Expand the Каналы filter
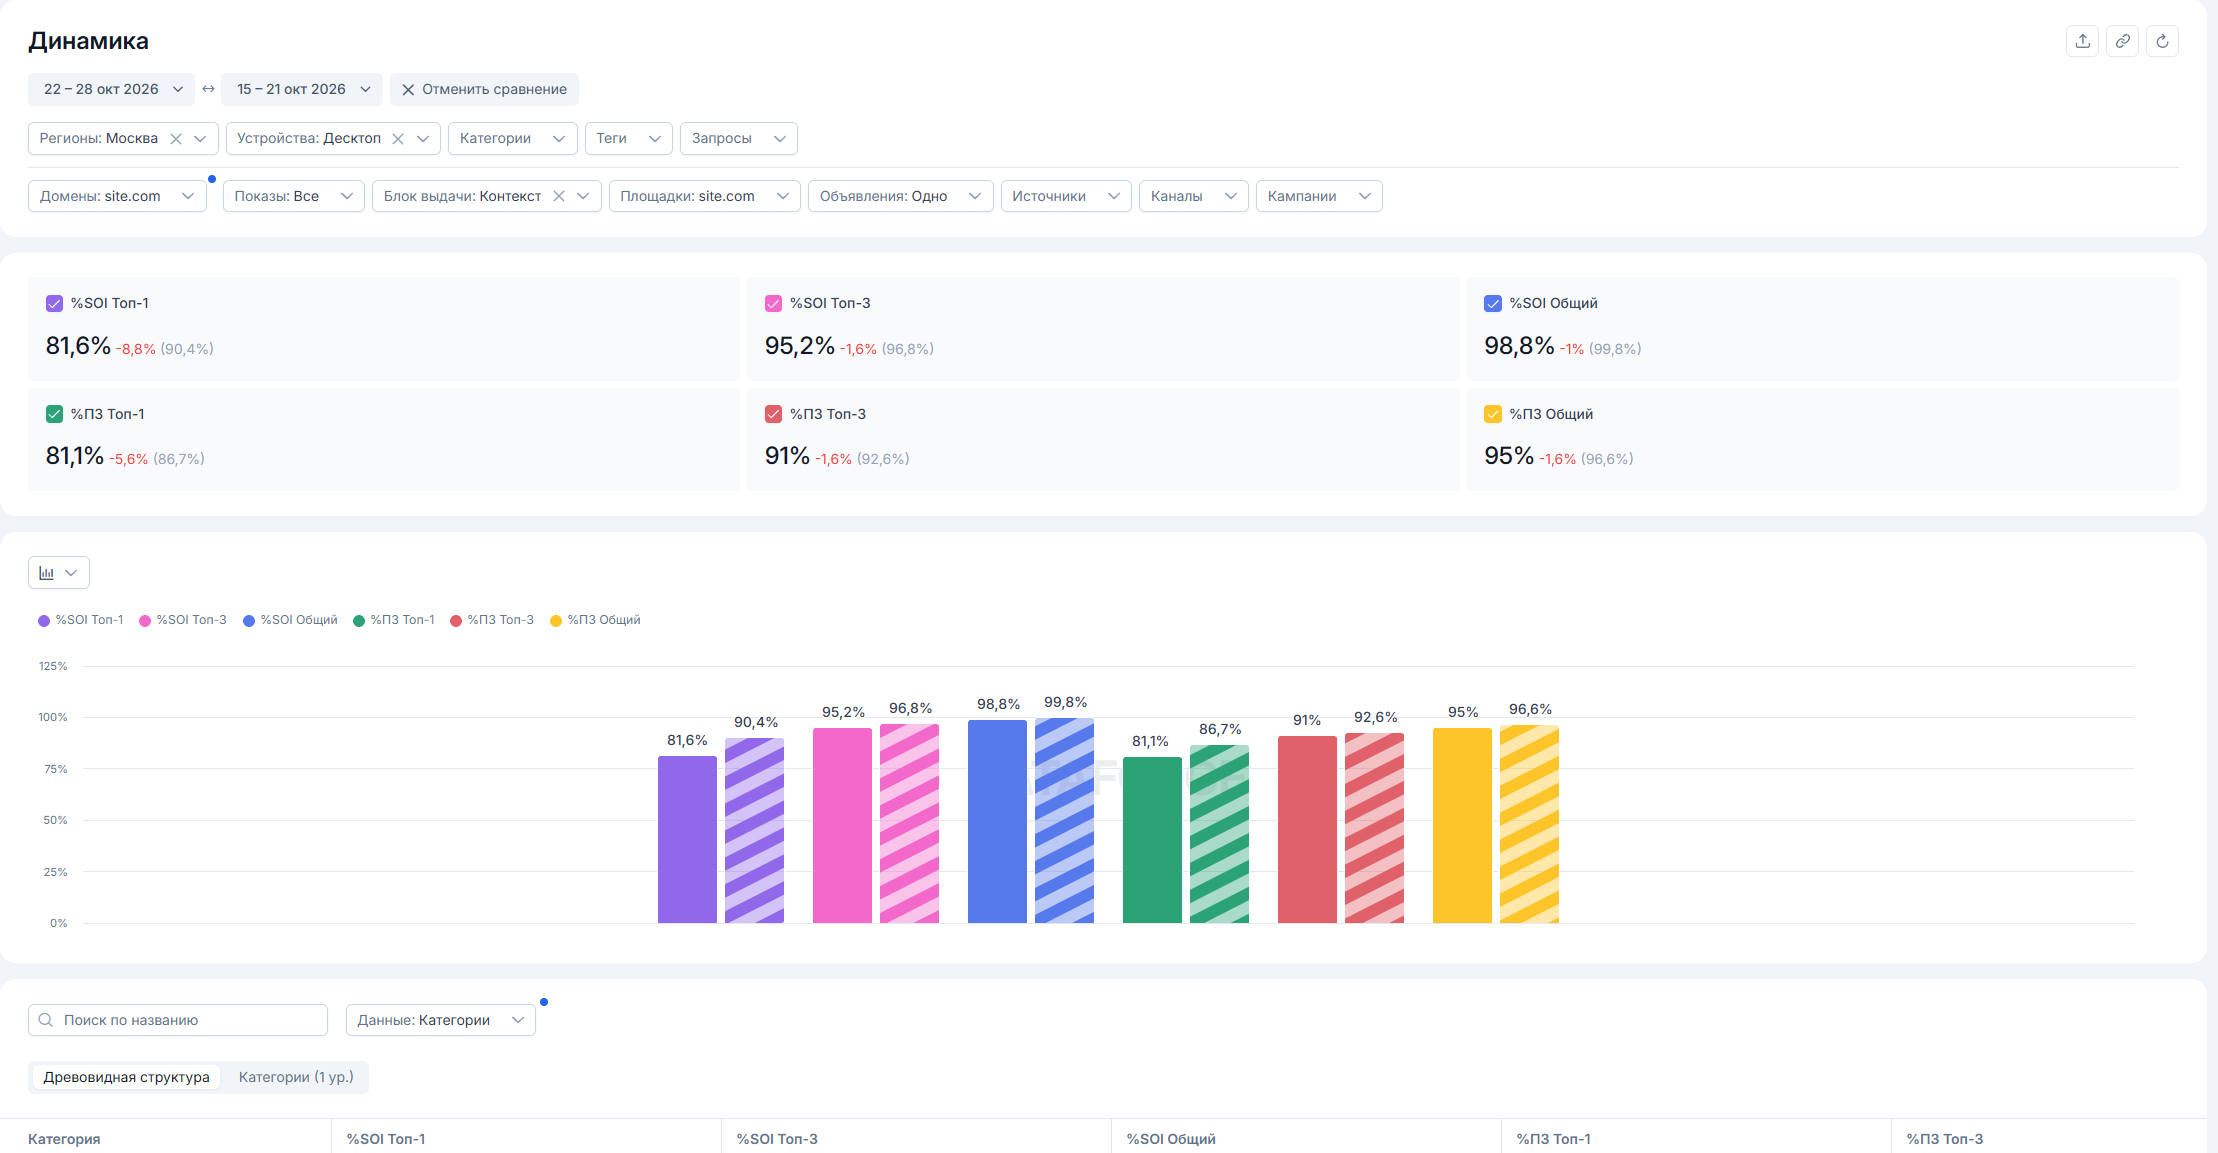Image resolution: width=2218 pixels, height=1153 pixels. [1194, 196]
